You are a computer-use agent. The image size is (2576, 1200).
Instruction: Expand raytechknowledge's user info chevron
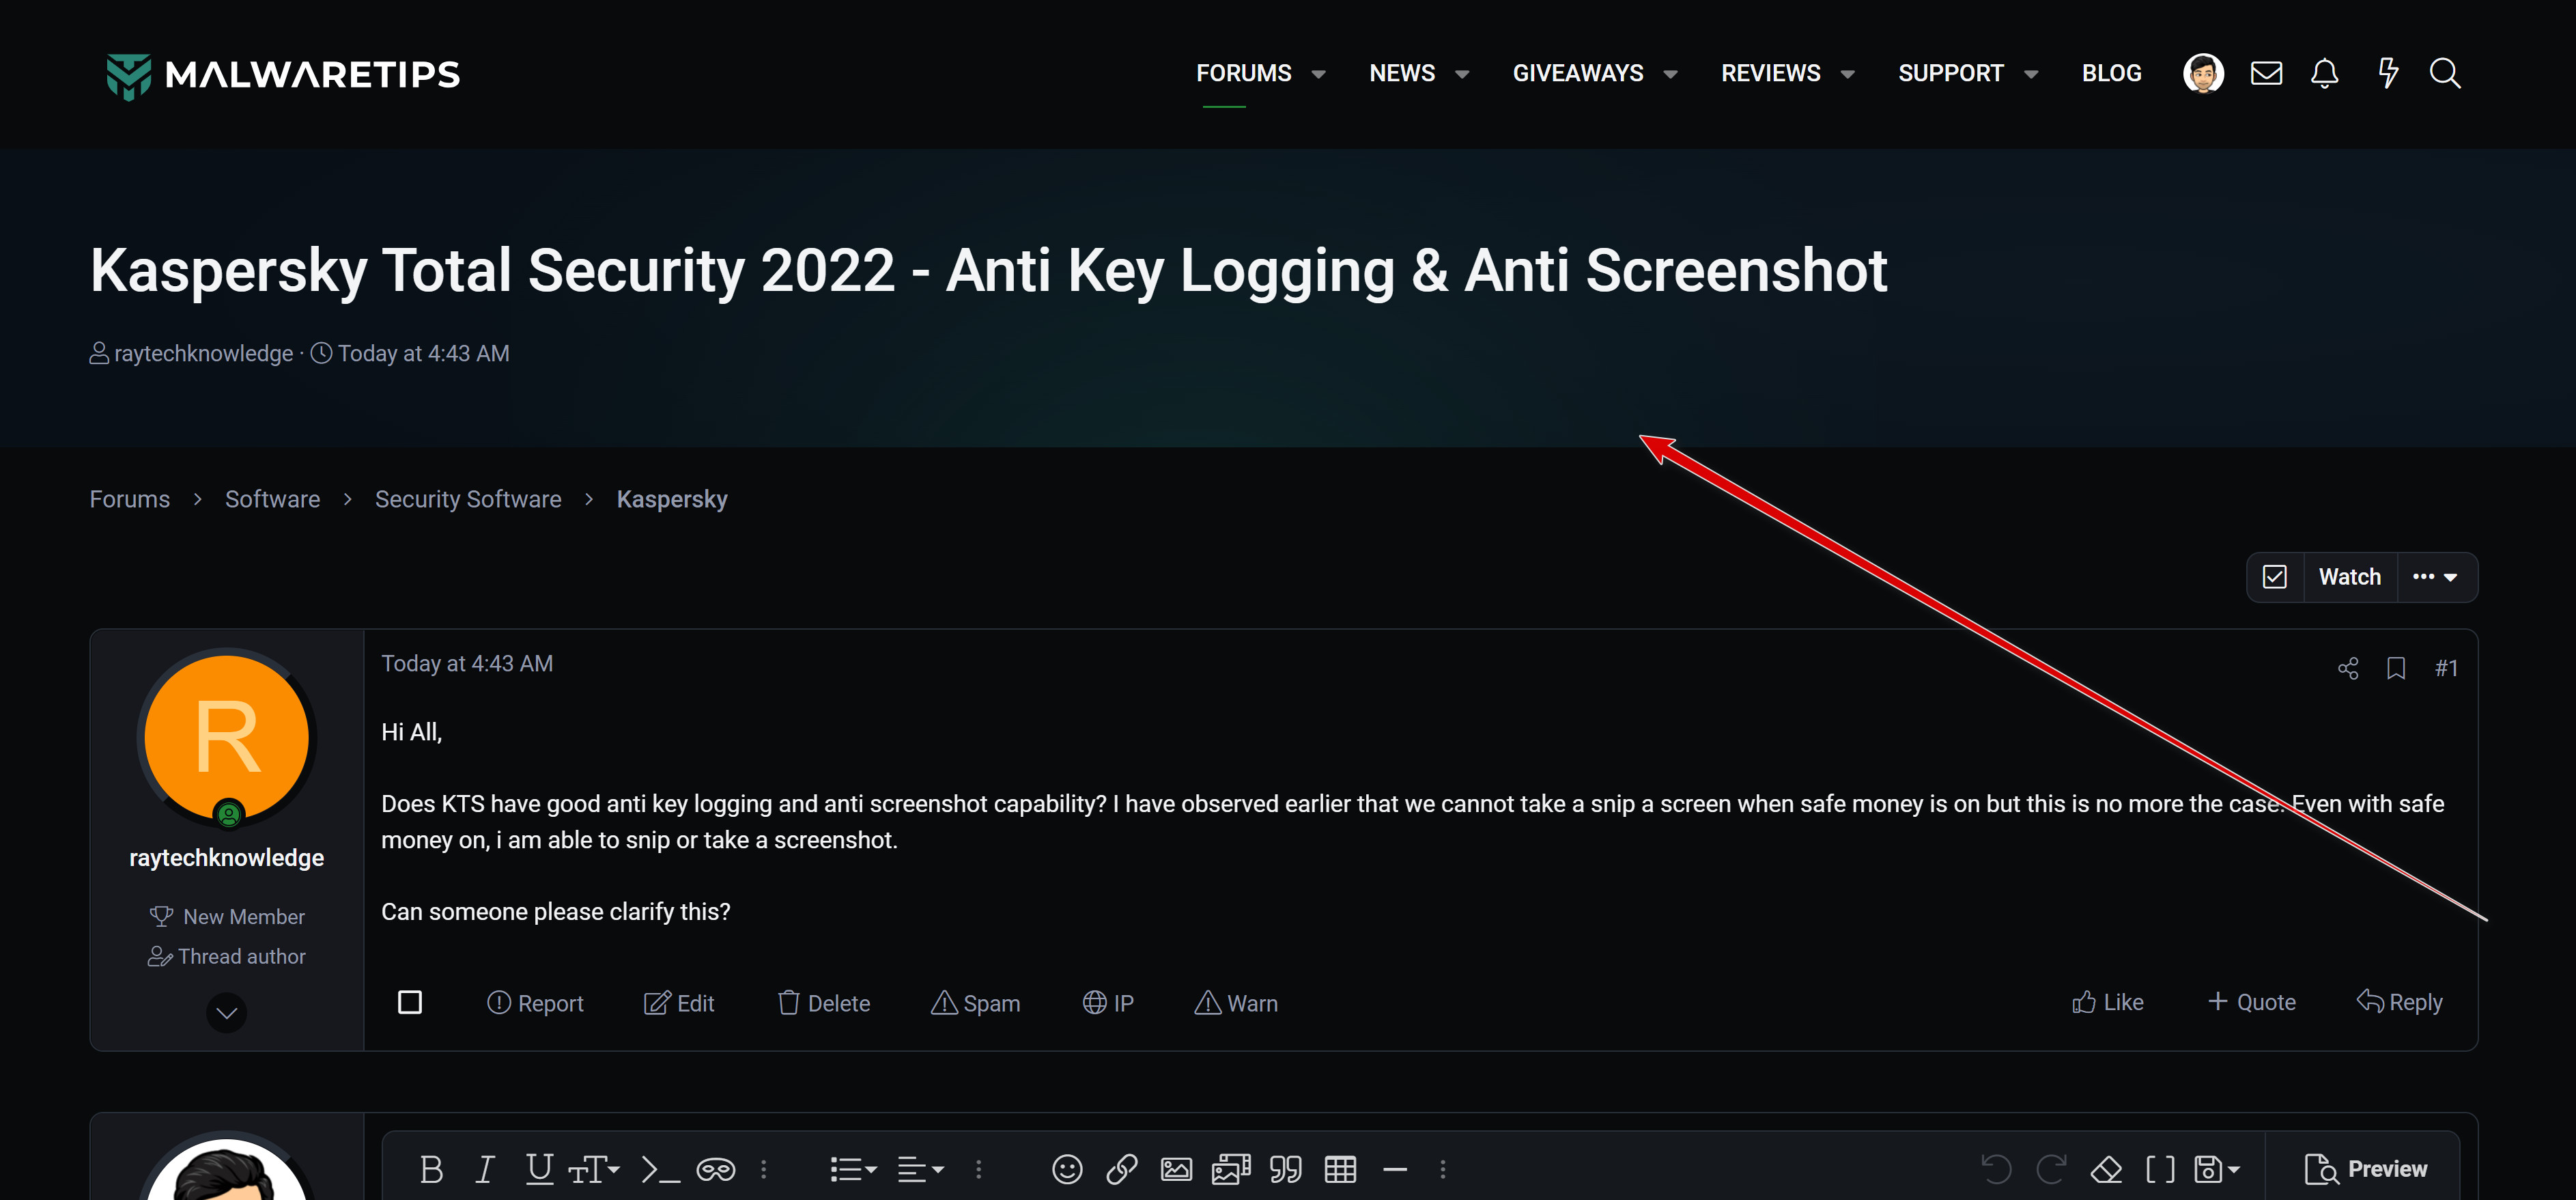click(227, 1013)
